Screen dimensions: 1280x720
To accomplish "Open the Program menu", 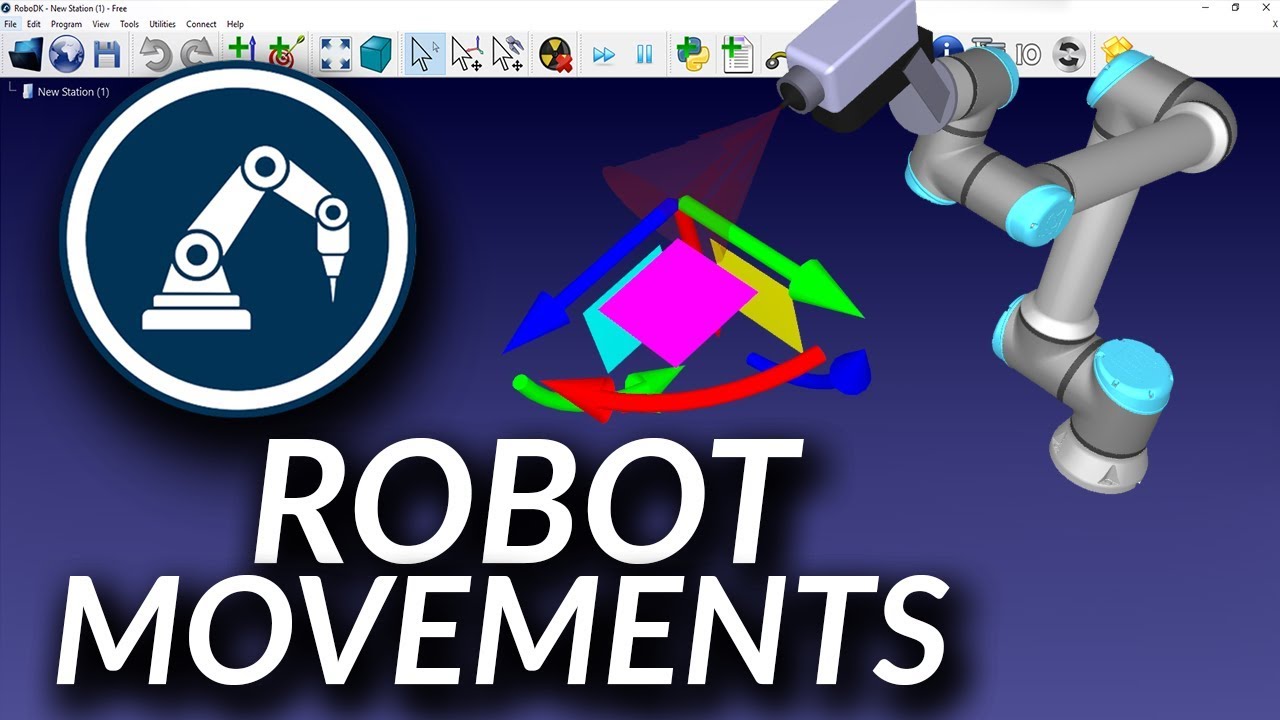I will 66,24.
